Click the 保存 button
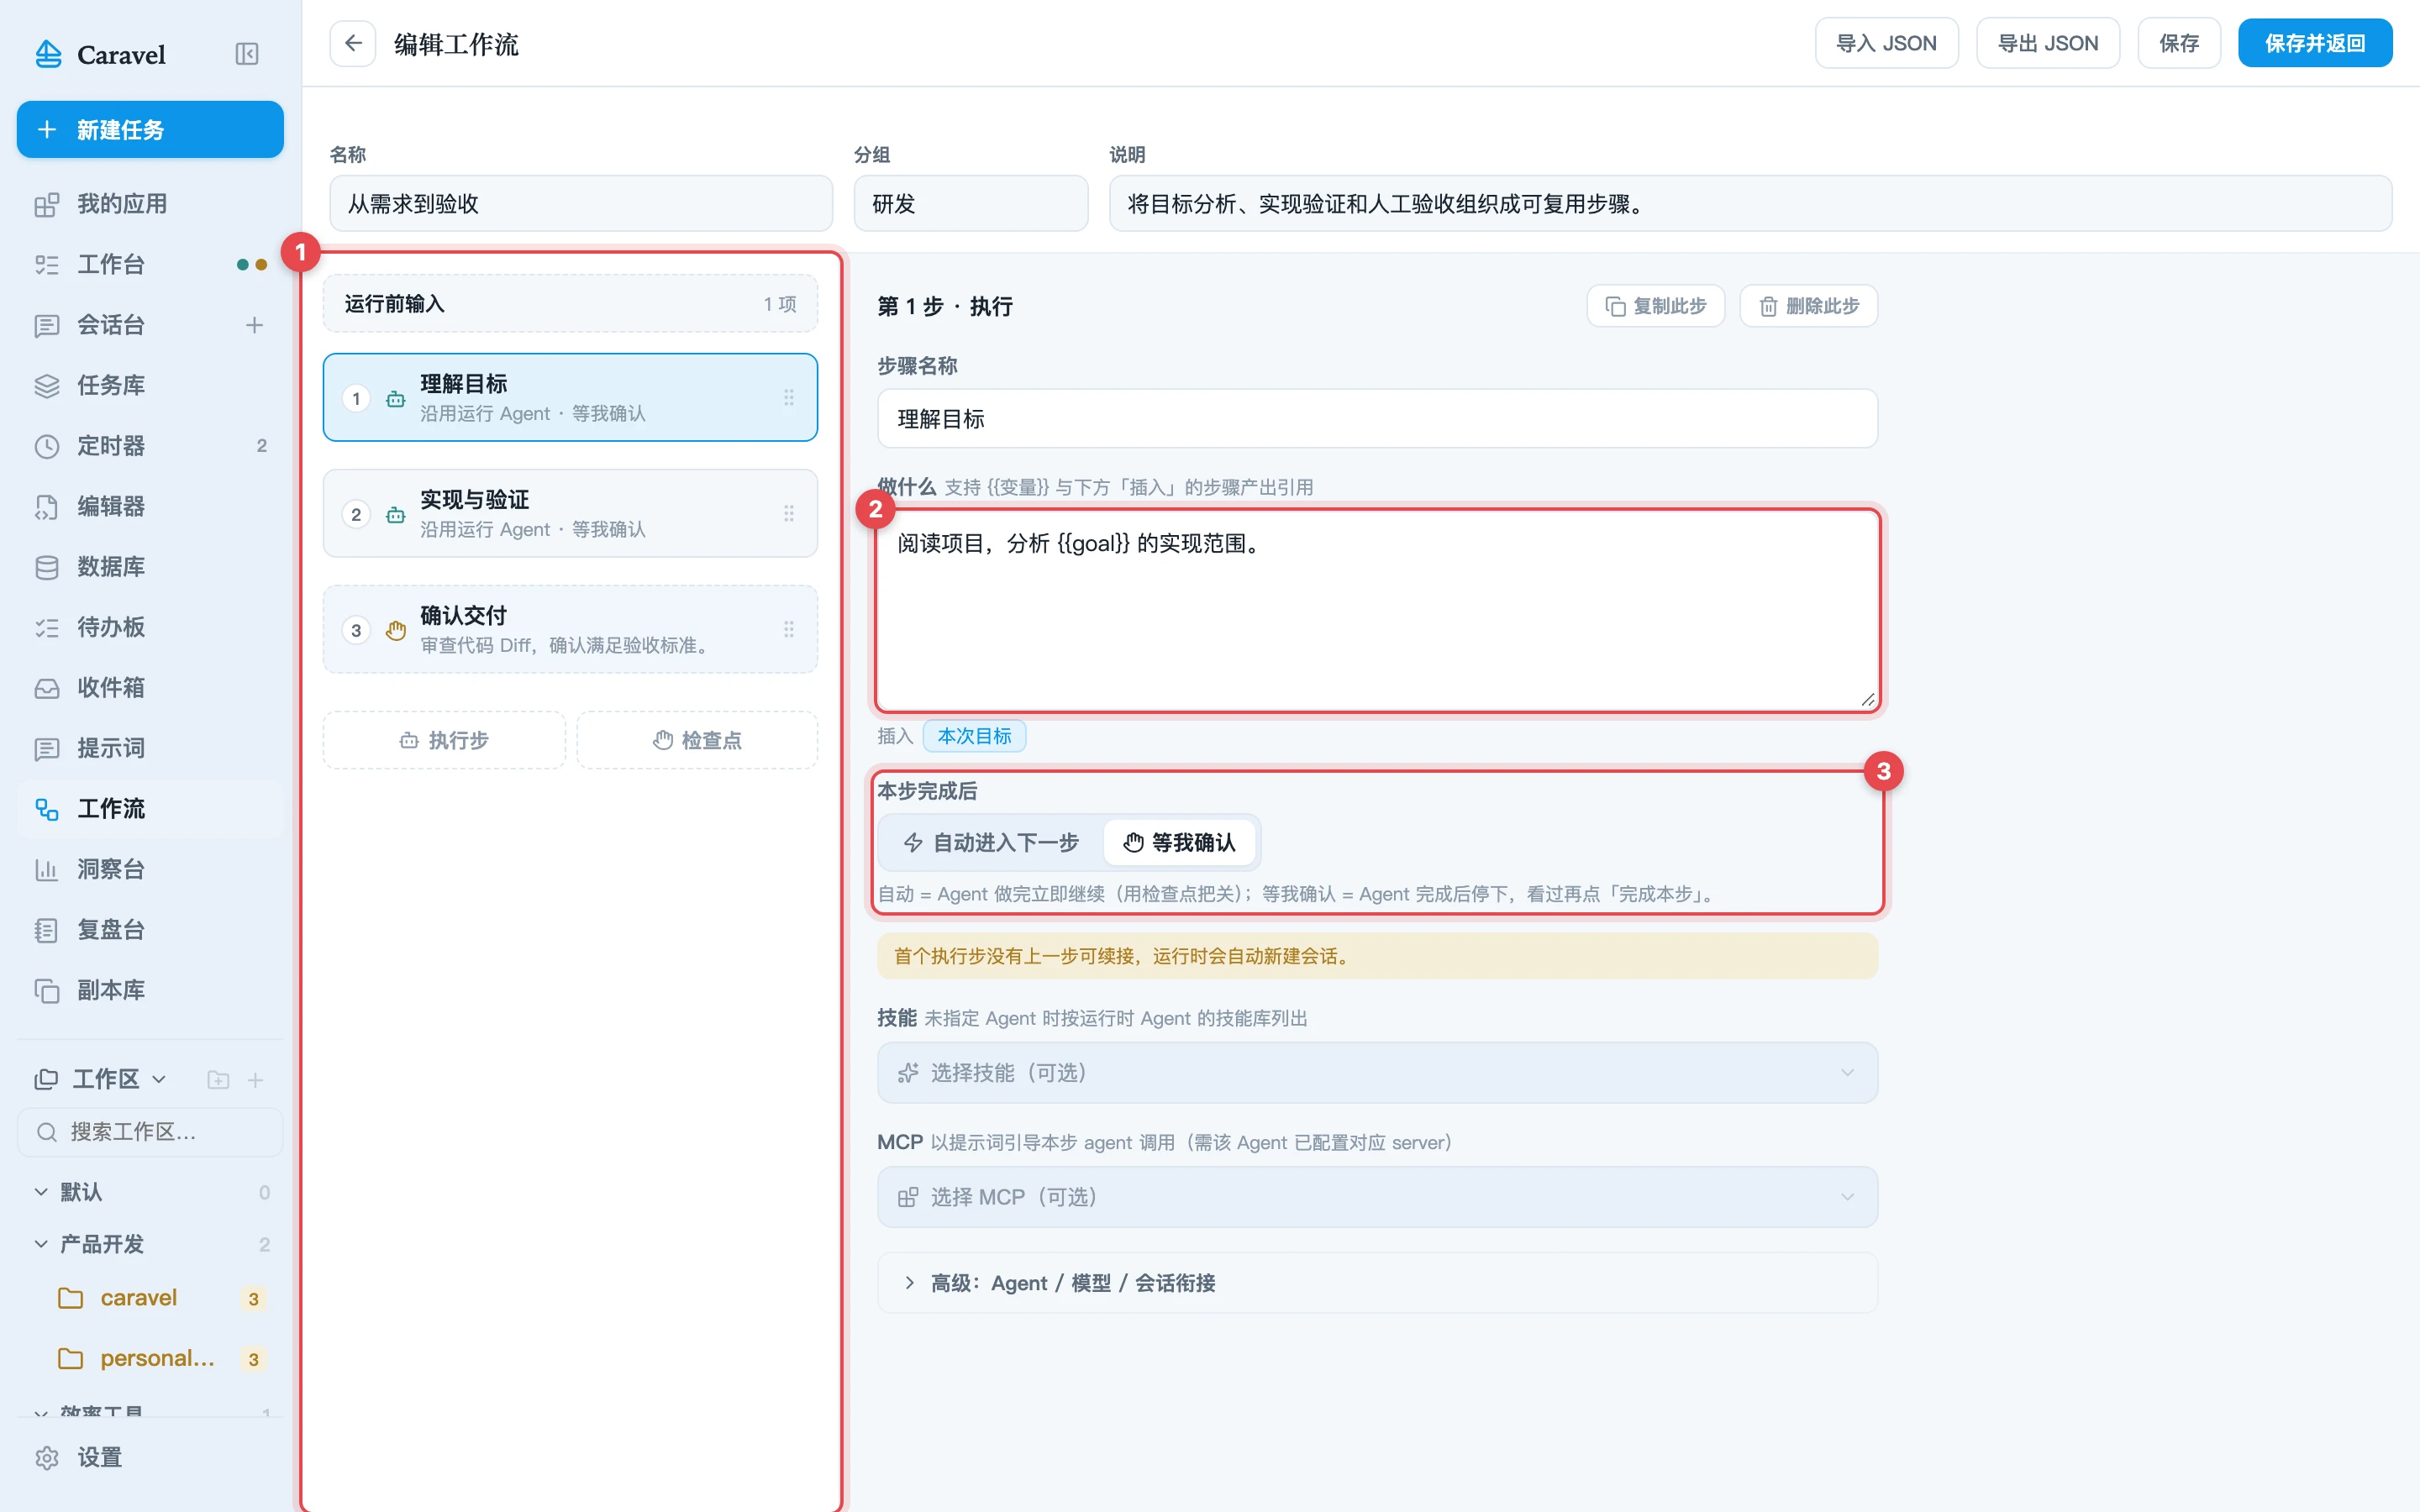2420x1512 pixels. 2178,43
